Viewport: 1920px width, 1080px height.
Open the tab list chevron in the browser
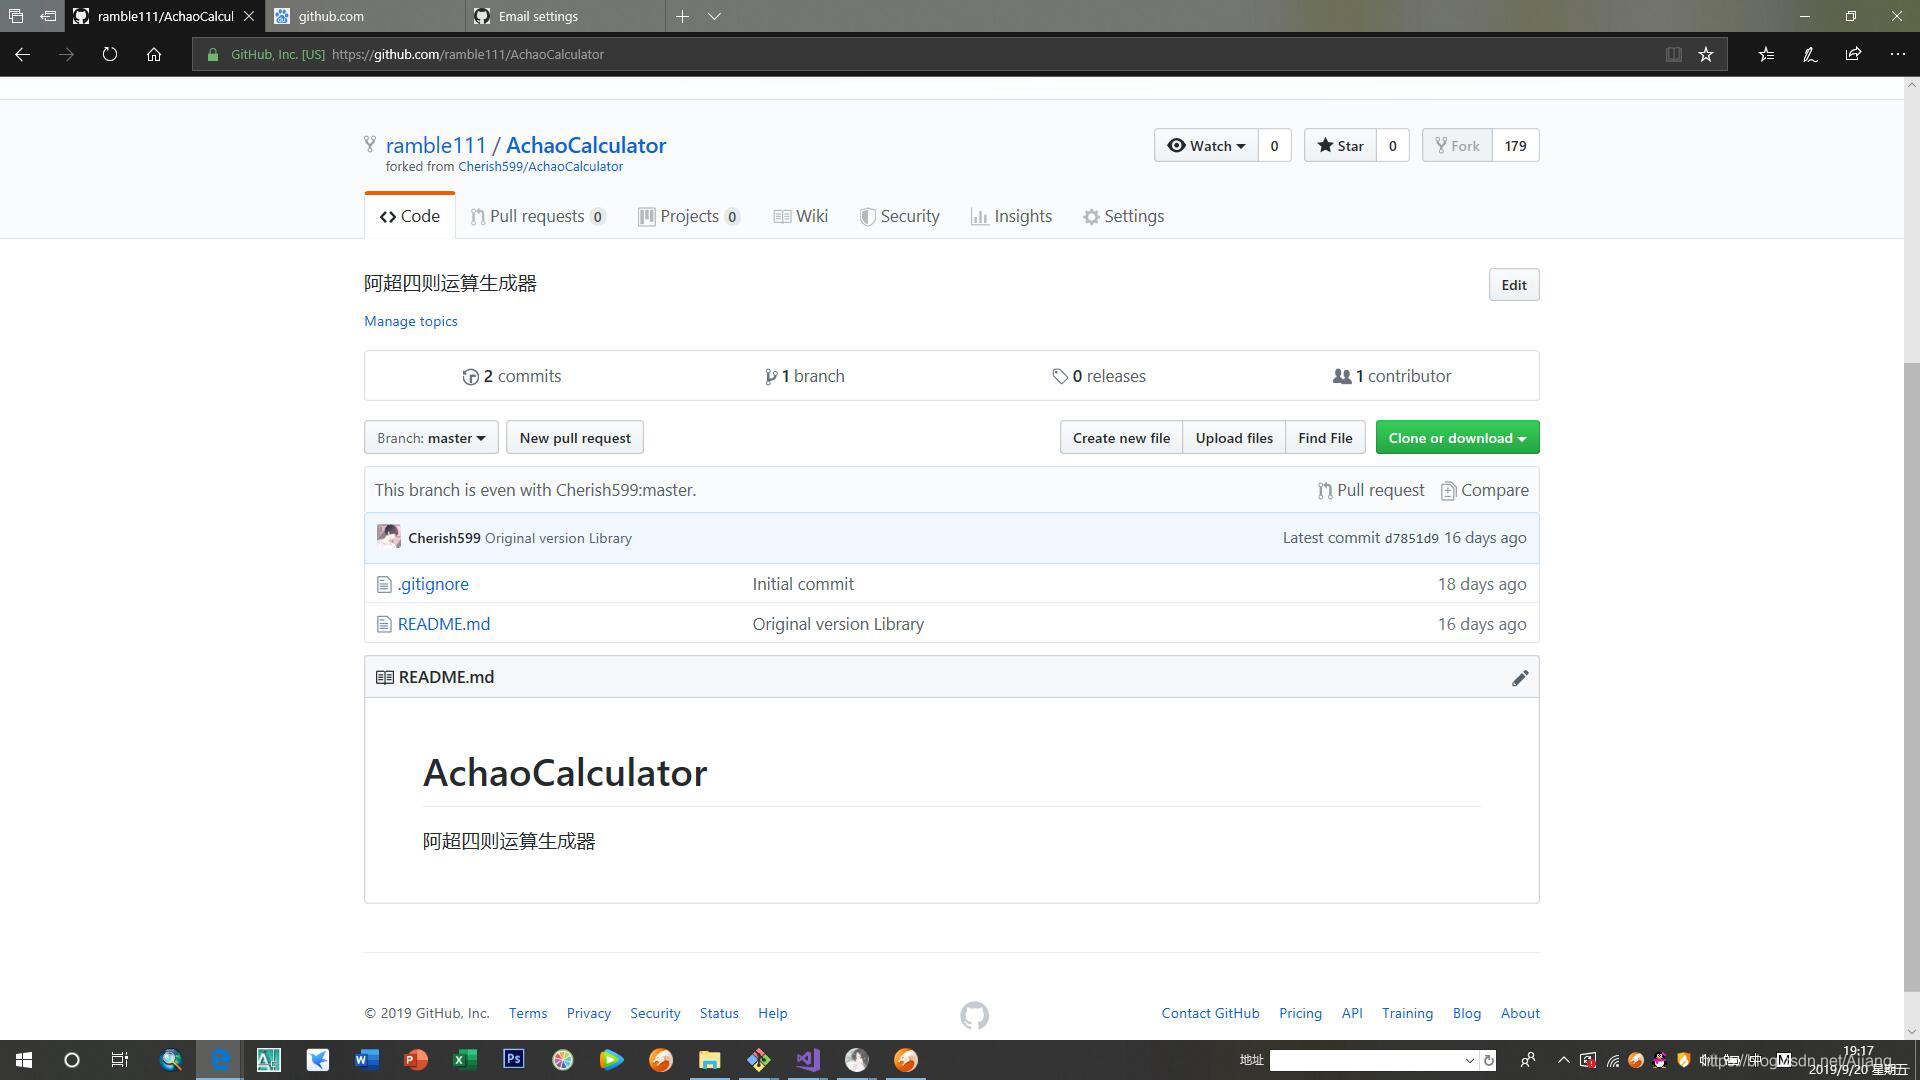pyautogui.click(x=714, y=17)
